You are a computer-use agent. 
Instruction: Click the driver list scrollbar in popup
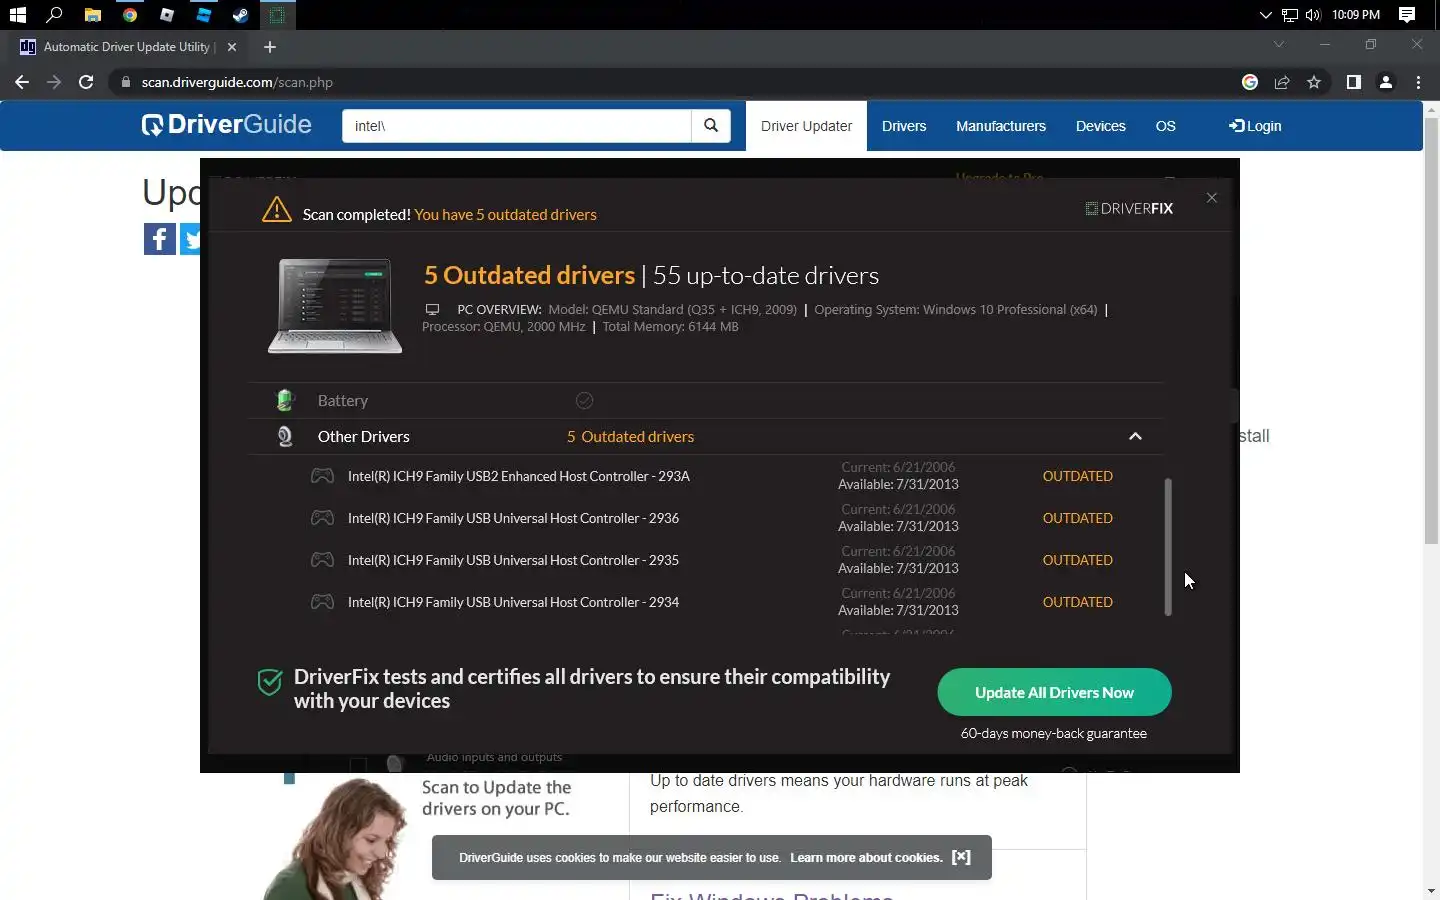(x=1168, y=547)
